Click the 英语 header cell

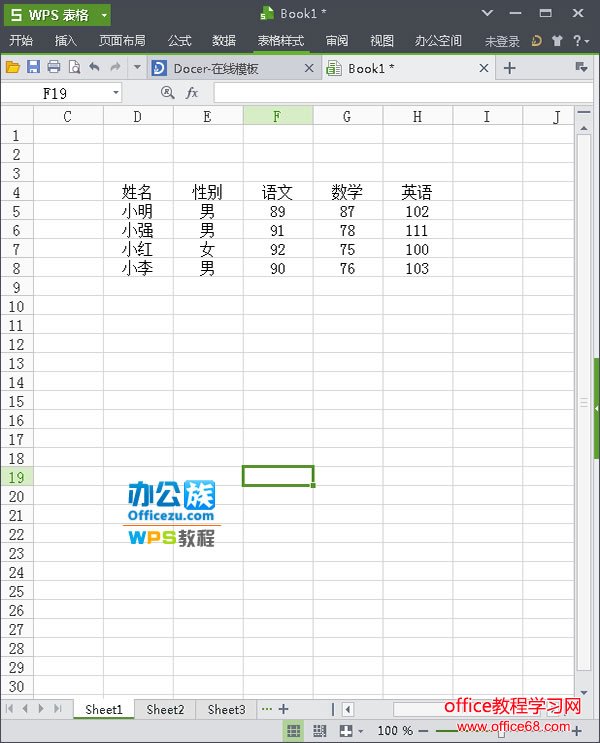pos(418,192)
